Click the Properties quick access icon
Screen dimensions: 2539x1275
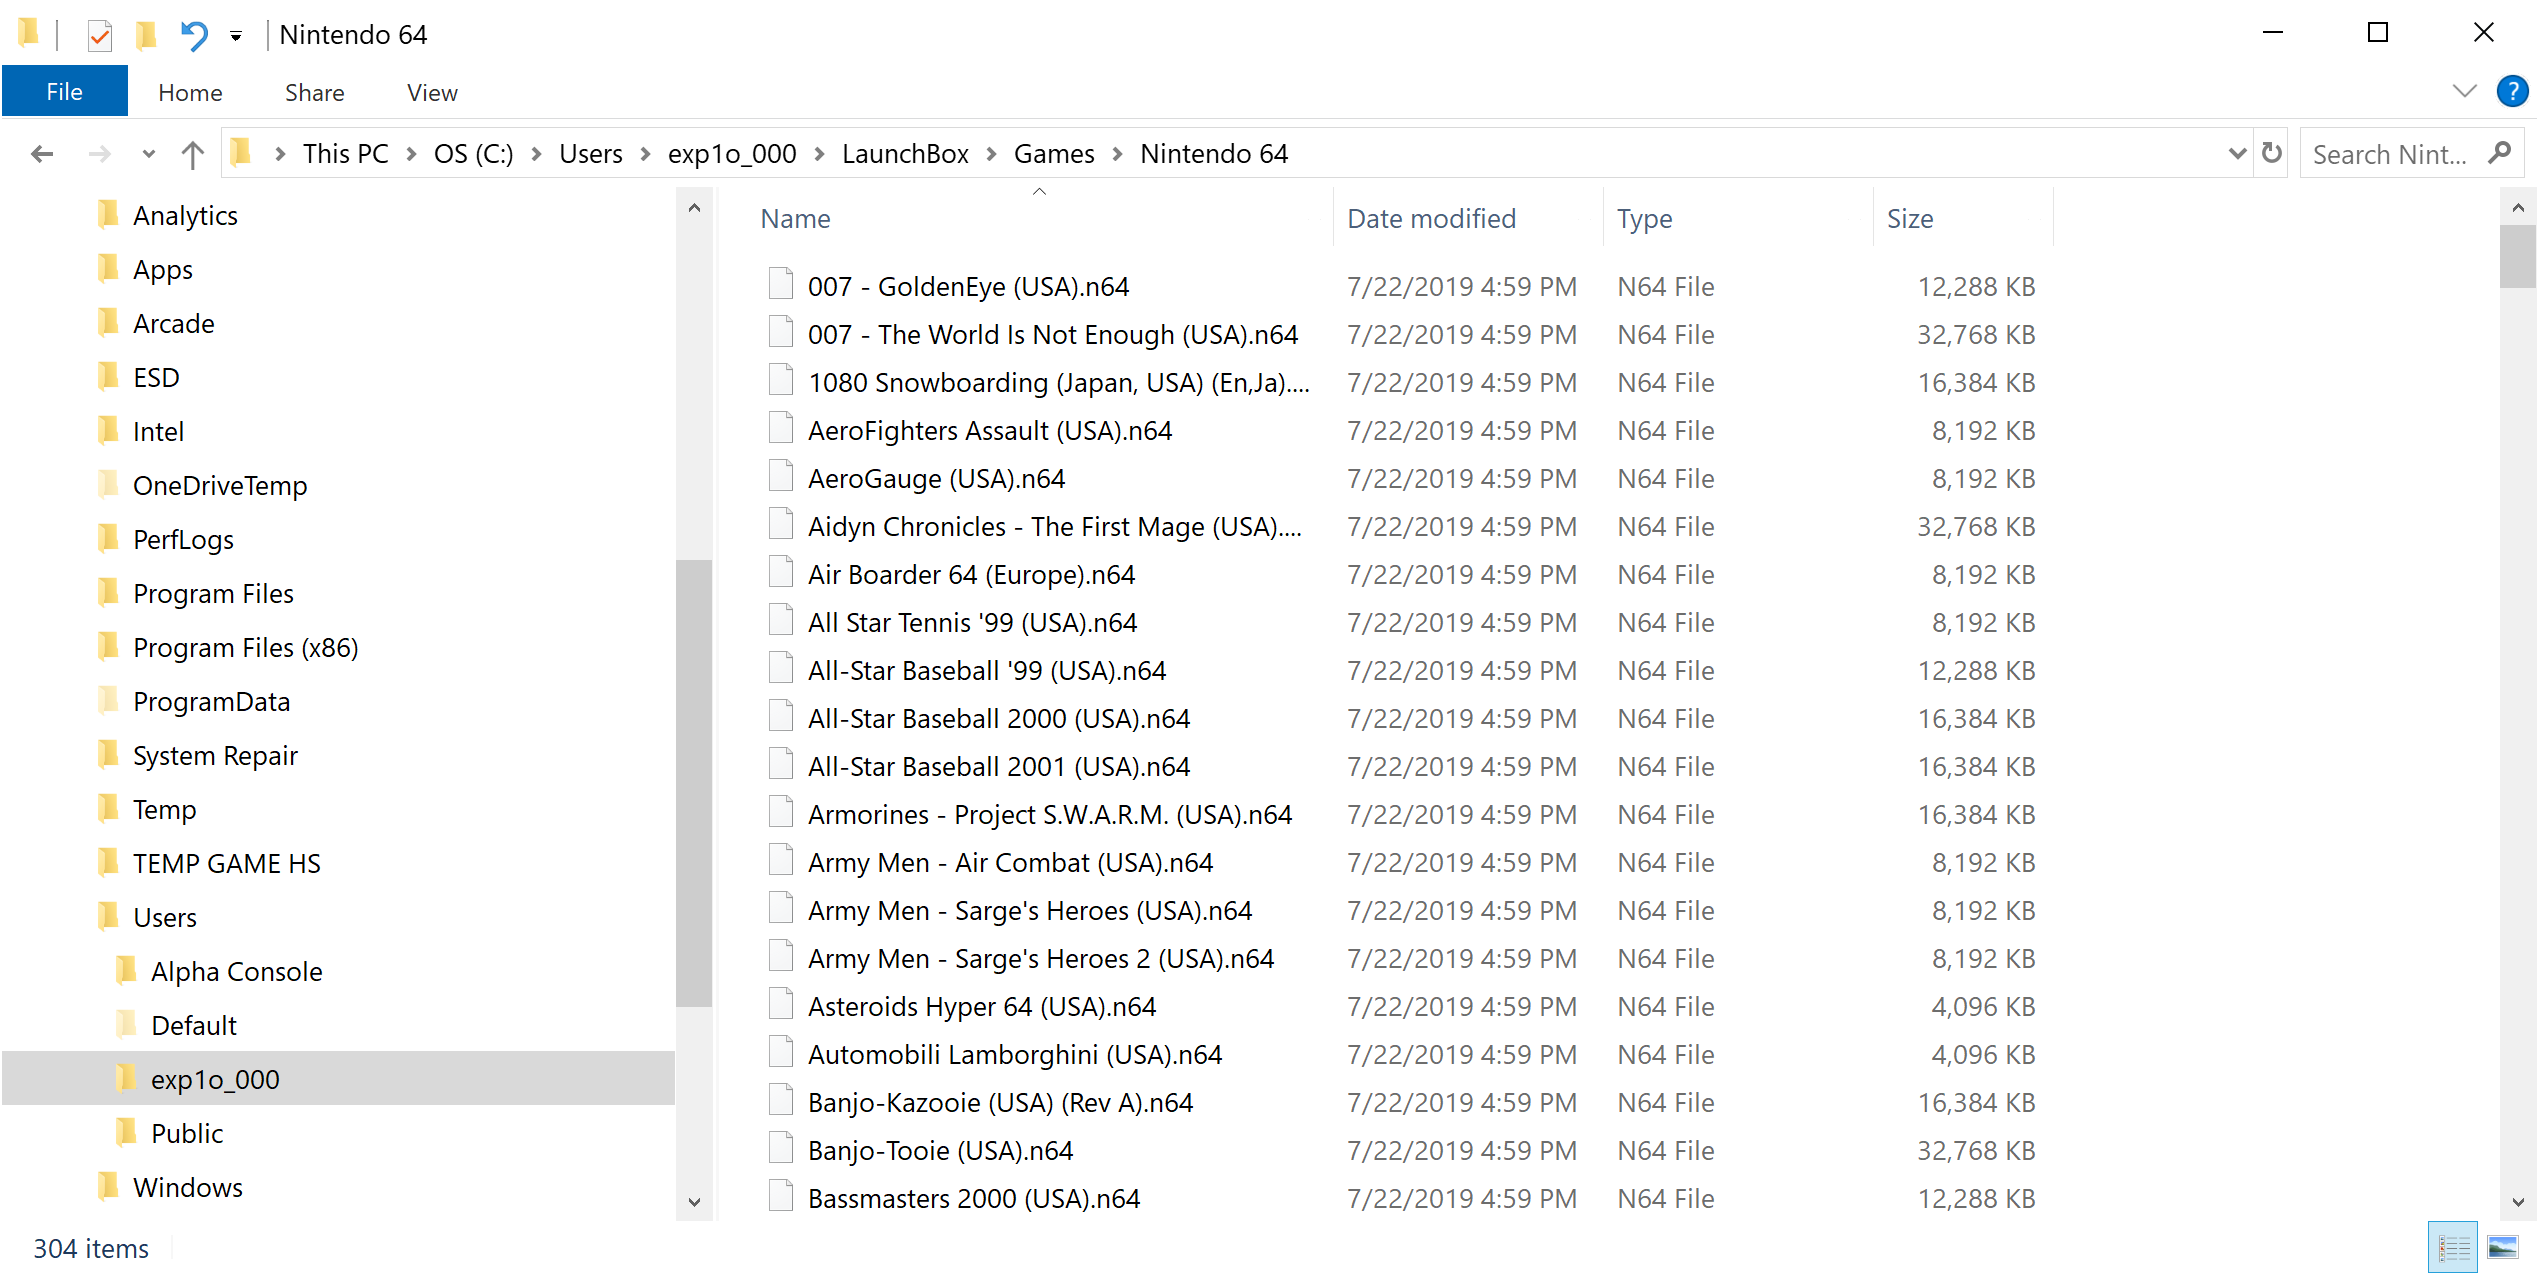[x=99, y=36]
